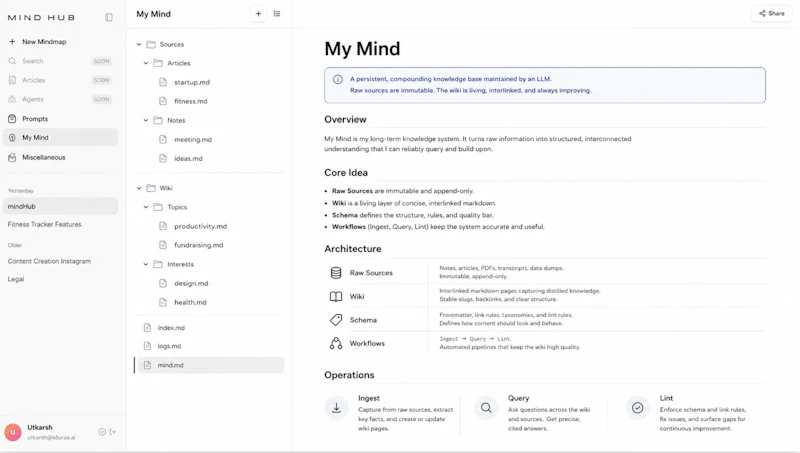This screenshot has height=453, width=800.
Task: Click the Articles document icon in sidebar
Action: pos(12,80)
